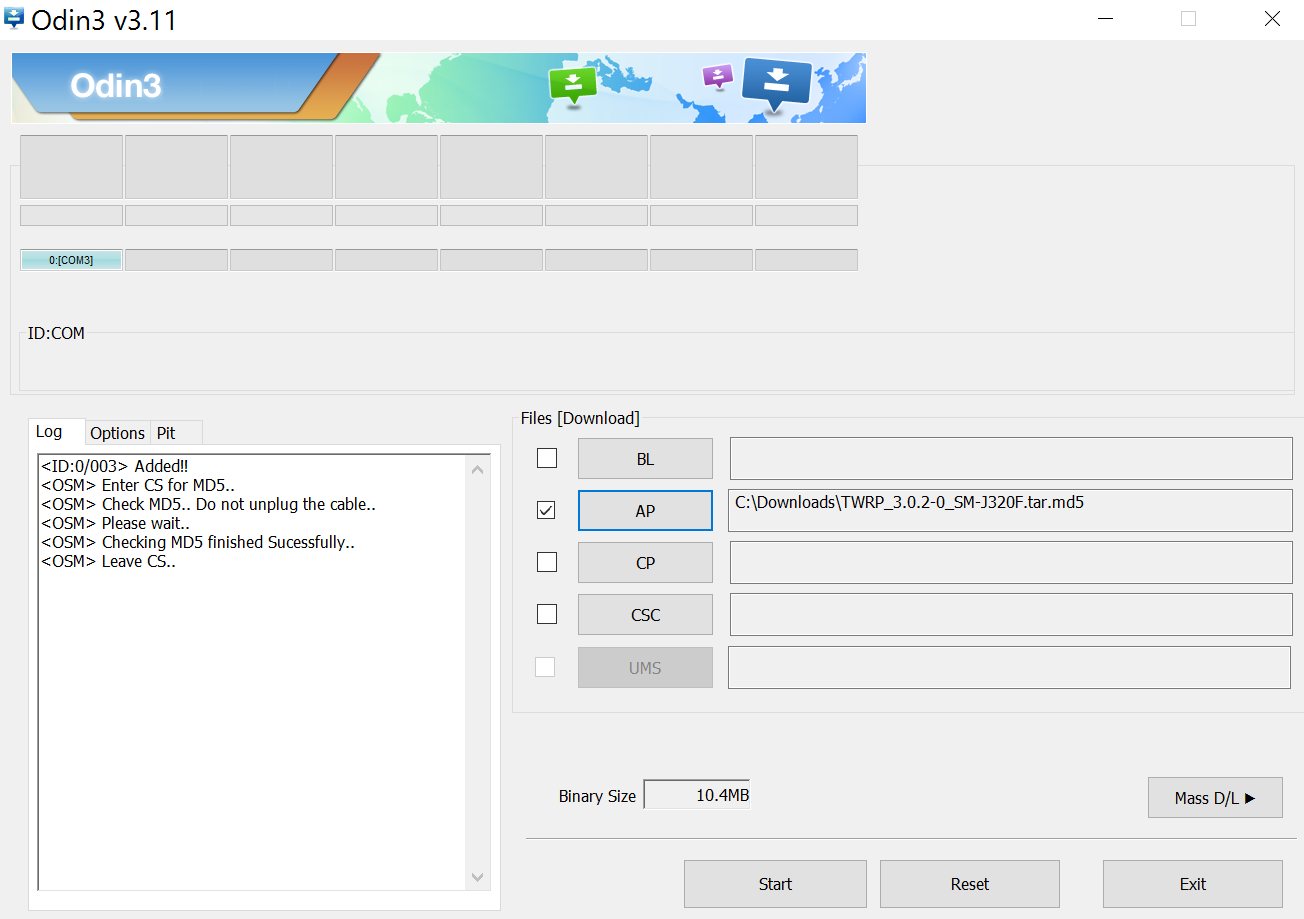
Task: Click the 'Files [Download]' group label
Action: click(x=580, y=418)
